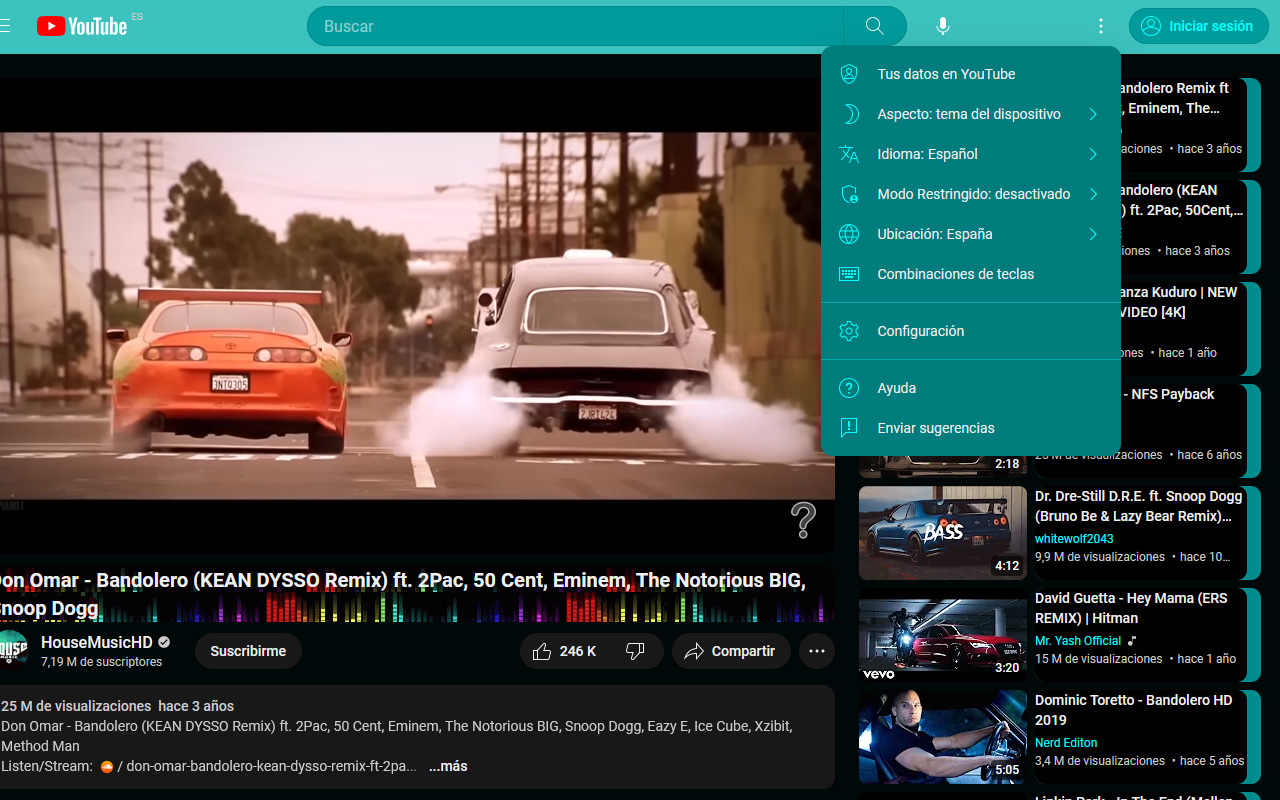Click keyboard icon for Combinaciones de teclas
This screenshot has width=1280, height=800.
pyautogui.click(x=849, y=274)
